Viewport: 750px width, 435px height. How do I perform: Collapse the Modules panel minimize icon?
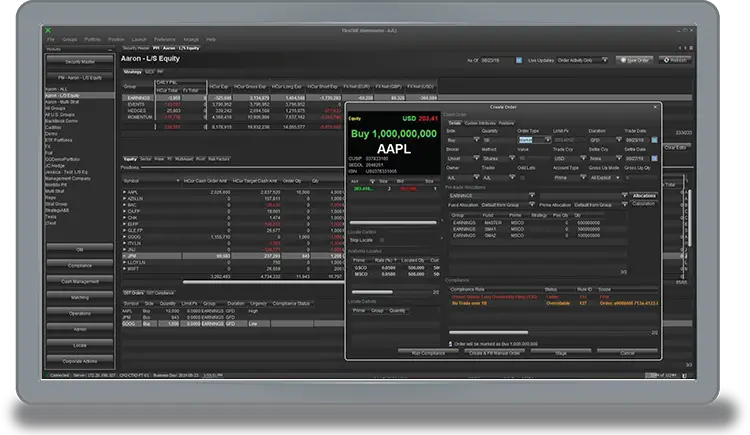[110, 49]
